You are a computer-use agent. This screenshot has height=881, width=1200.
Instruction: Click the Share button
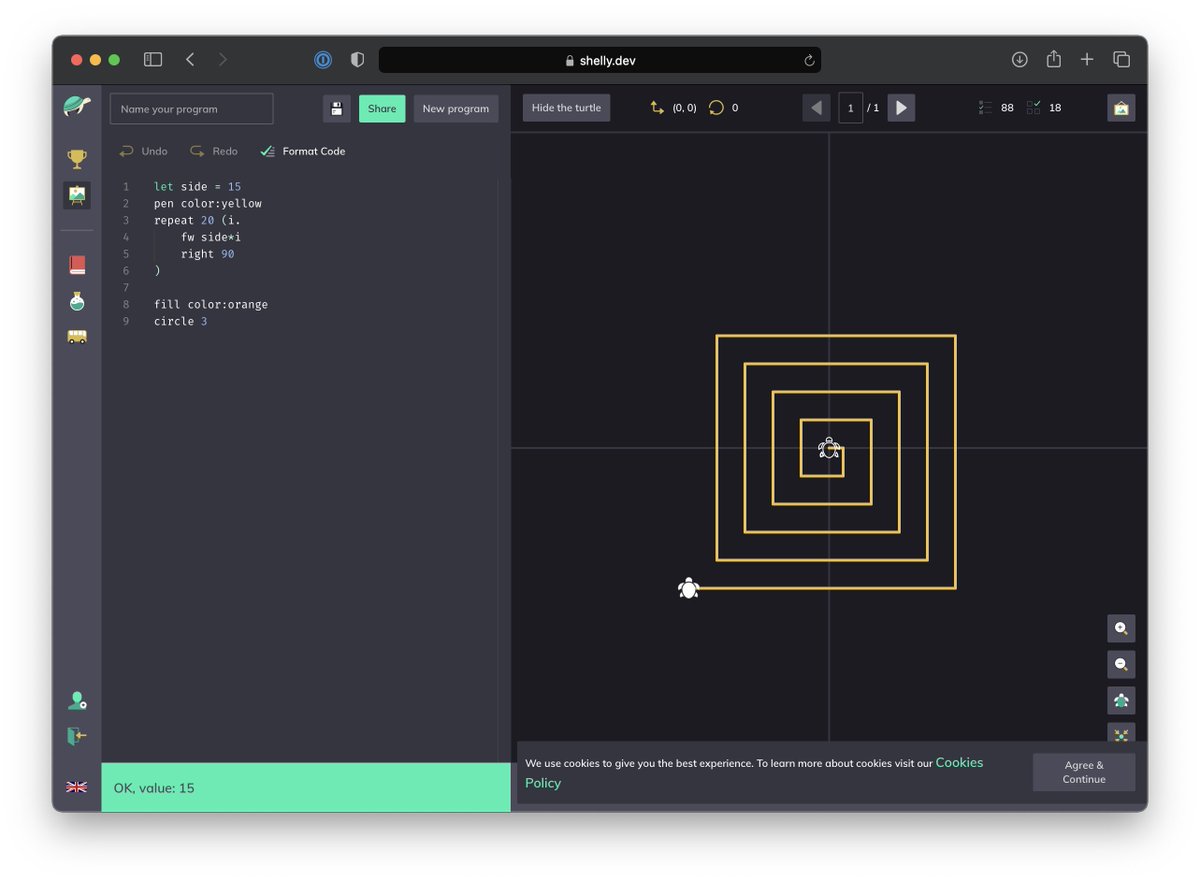pos(382,109)
